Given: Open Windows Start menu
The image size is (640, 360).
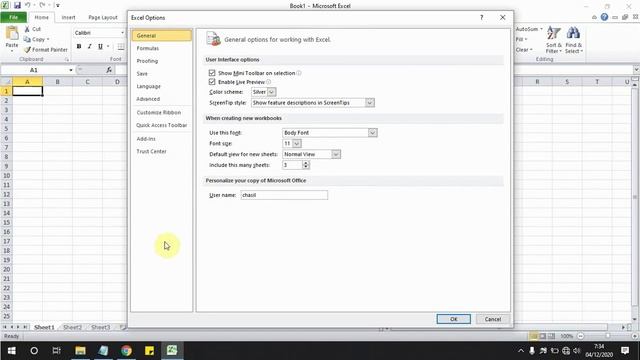Looking at the screenshot, I should pyautogui.click(x=11, y=350).
